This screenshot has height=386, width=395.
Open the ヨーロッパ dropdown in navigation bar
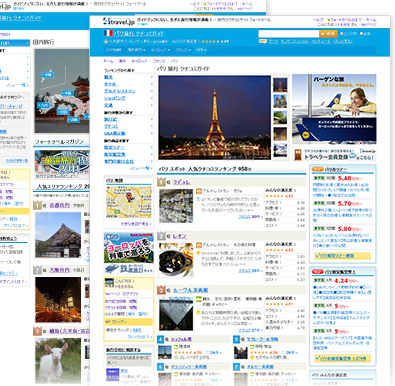[160, 50]
